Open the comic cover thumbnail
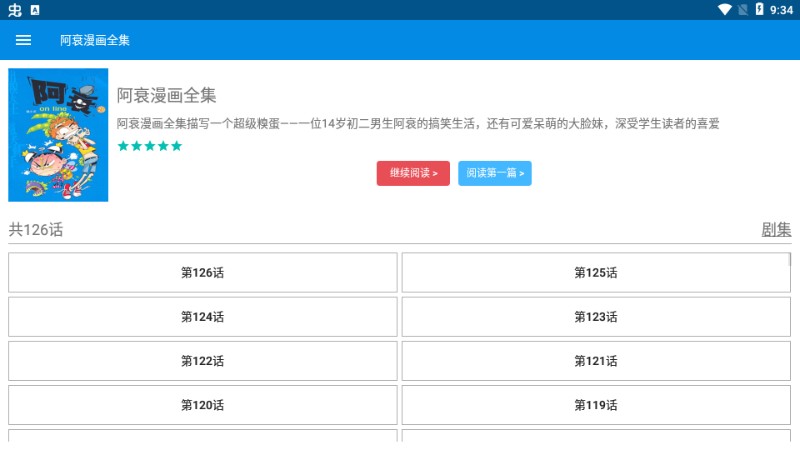Image resolution: width=800 pixels, height=450 pixels. click(x=58, y=135)
